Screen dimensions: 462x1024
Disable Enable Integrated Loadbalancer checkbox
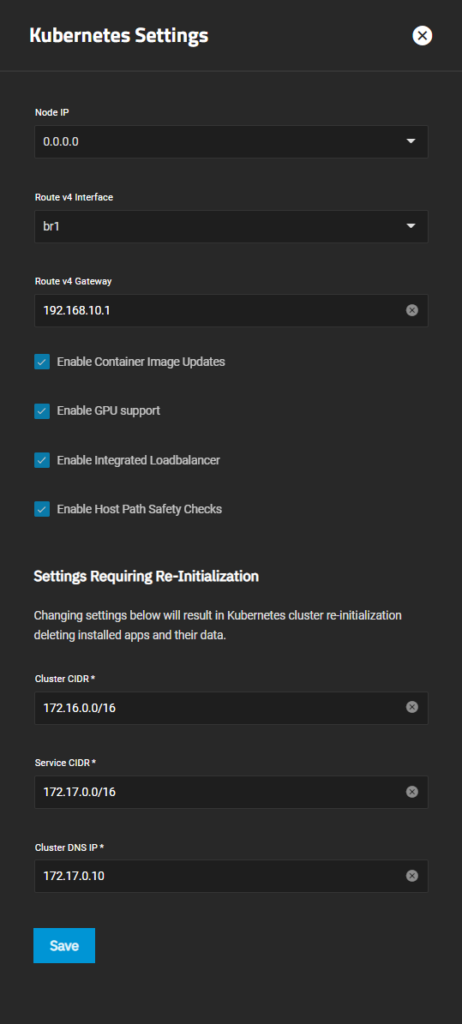pyautogui.click(x=42, y=460)
